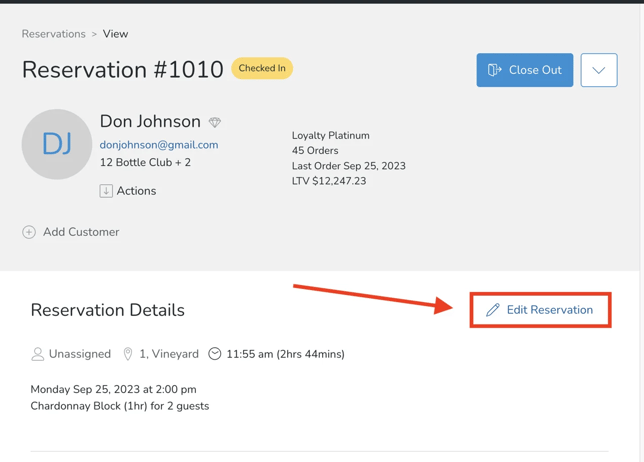Open the chevron dropdown beside Close Out
Screen dimensions: 644x462
tap(598, 70)
